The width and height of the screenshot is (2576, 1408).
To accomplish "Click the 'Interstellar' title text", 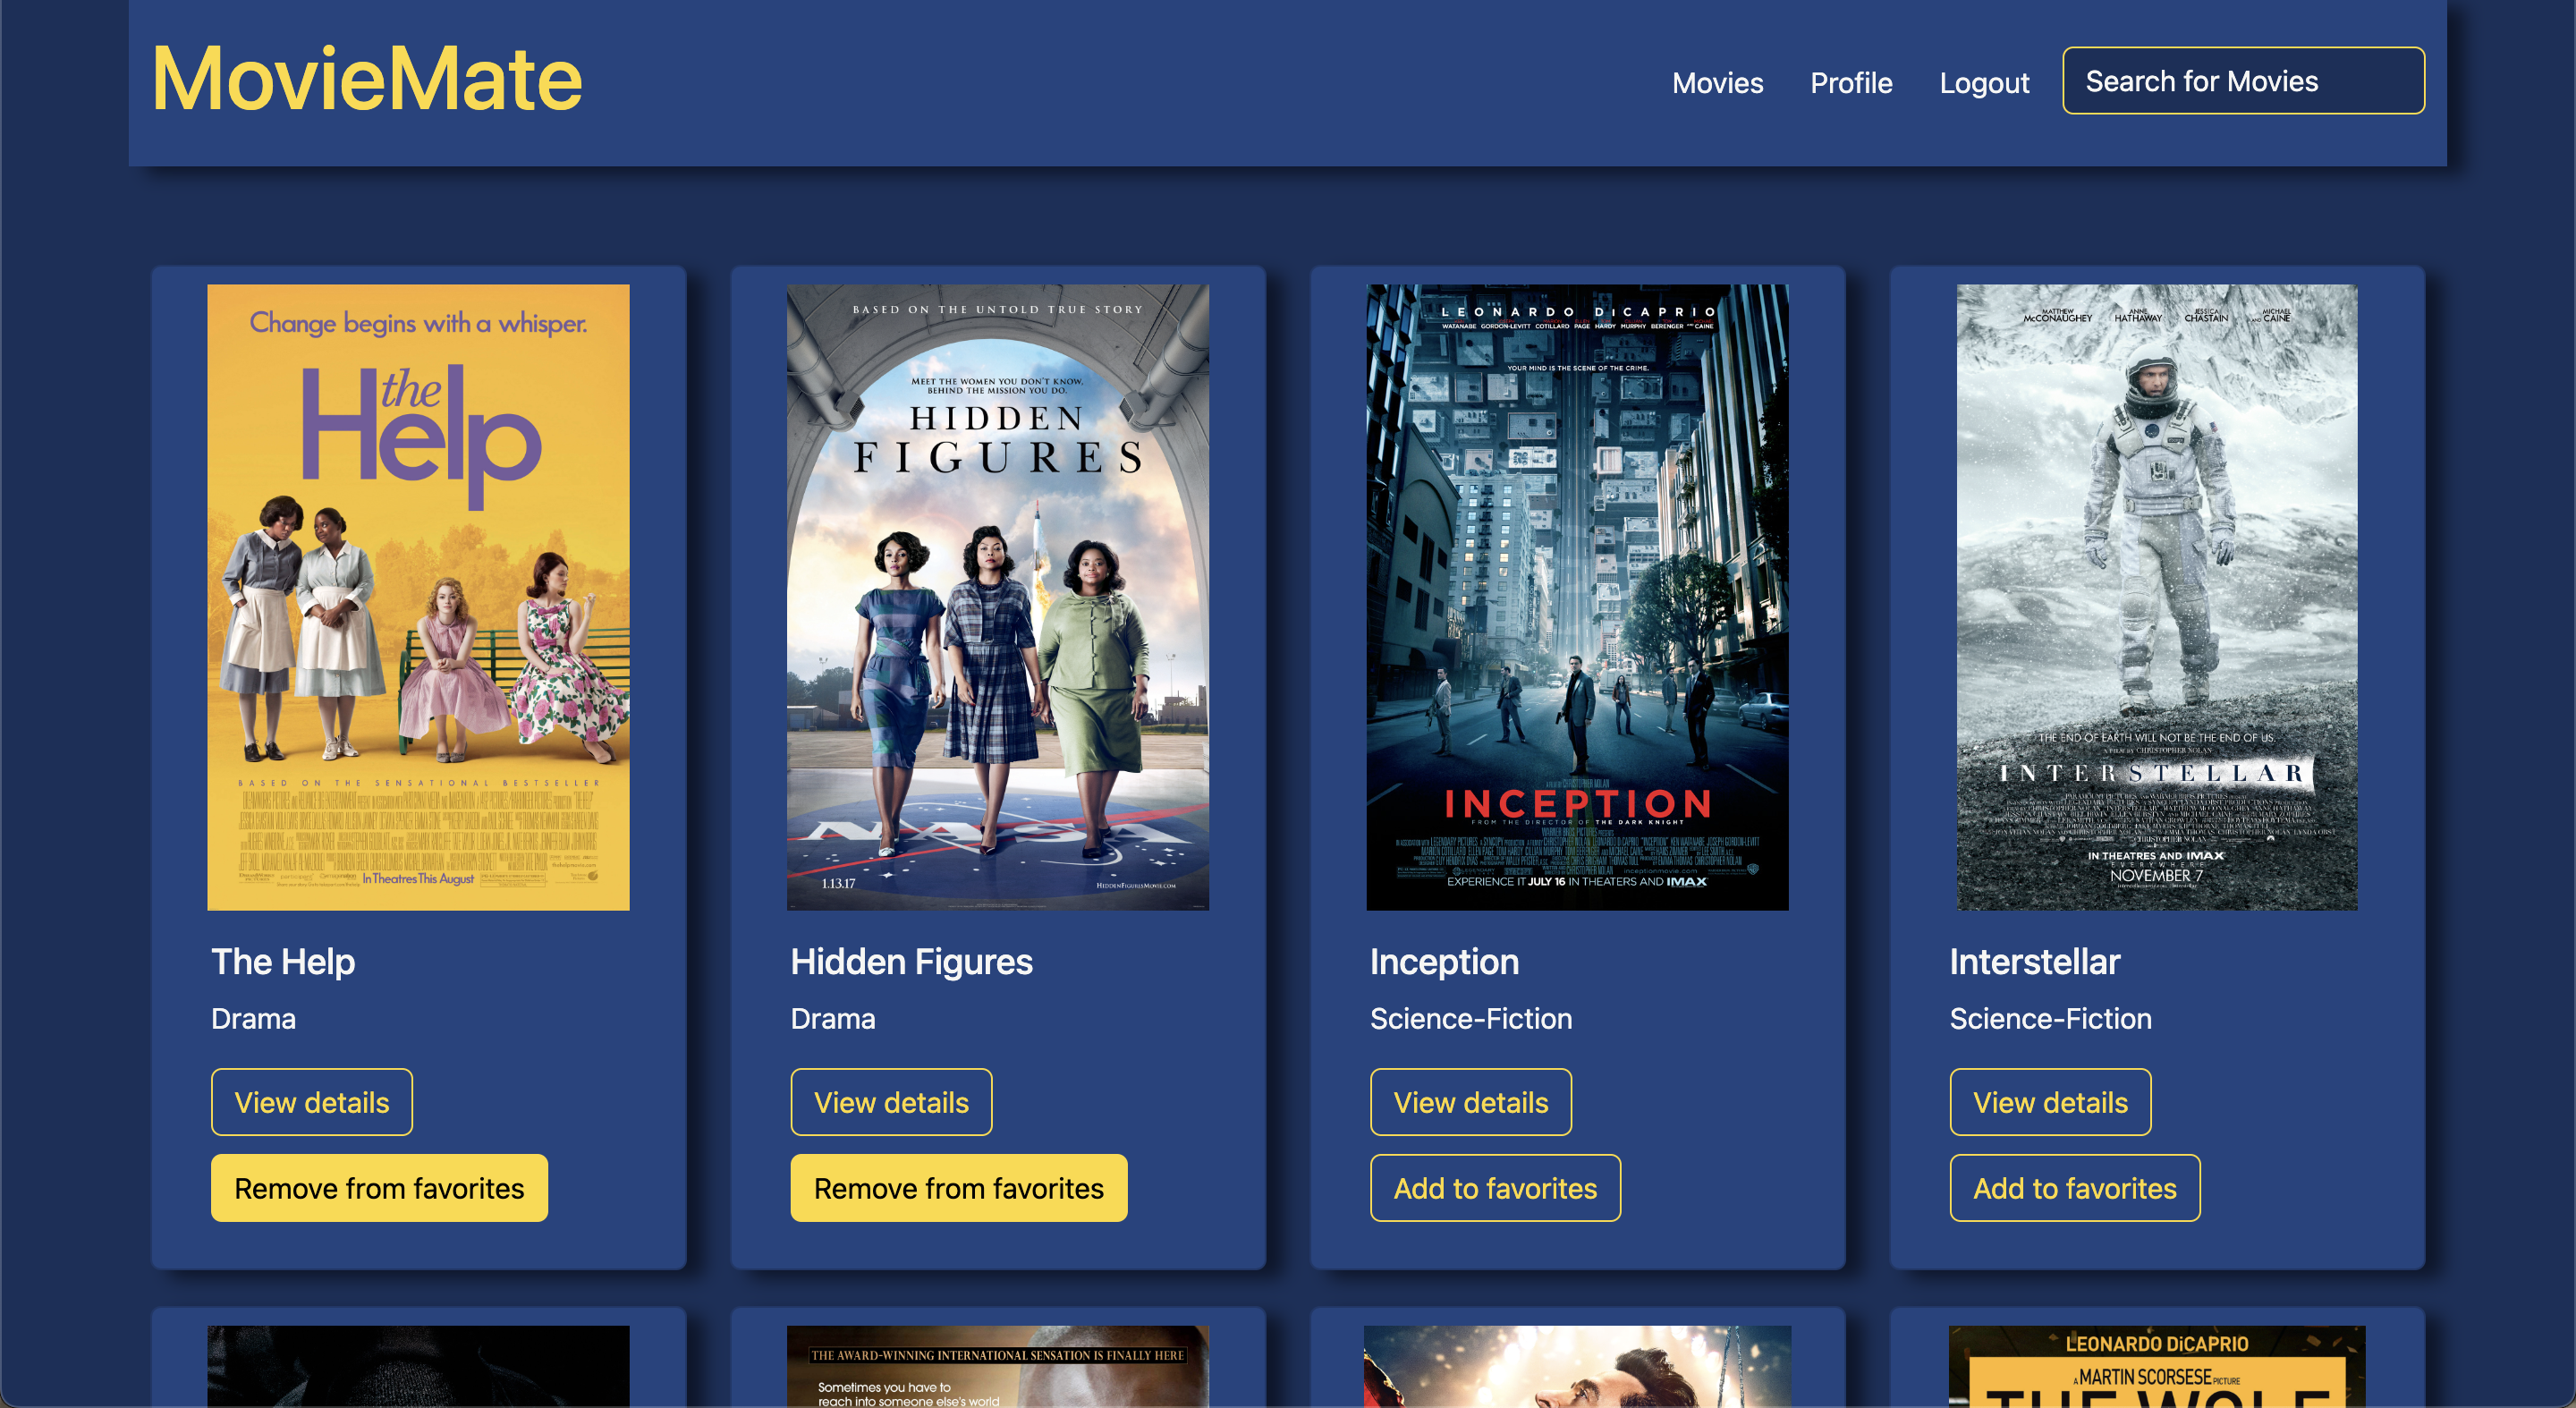I will point(2034,961).
